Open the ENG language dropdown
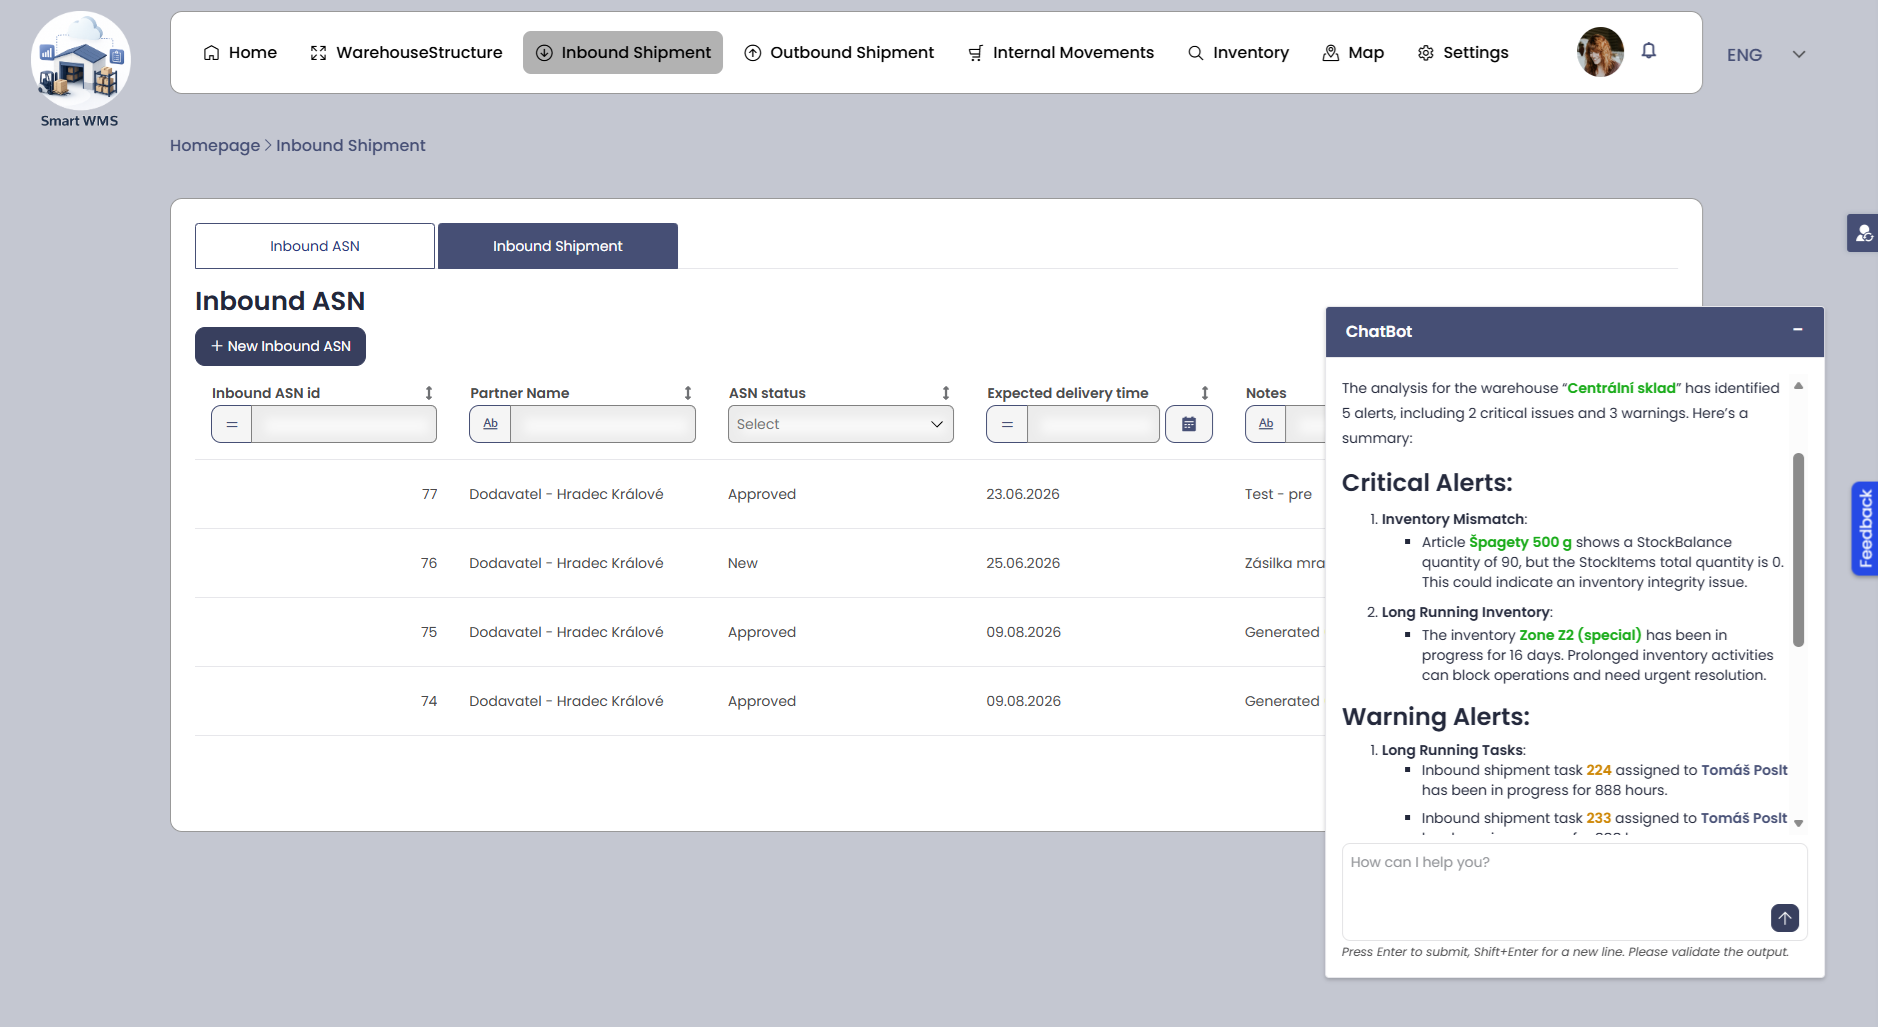 point(1766,55)
